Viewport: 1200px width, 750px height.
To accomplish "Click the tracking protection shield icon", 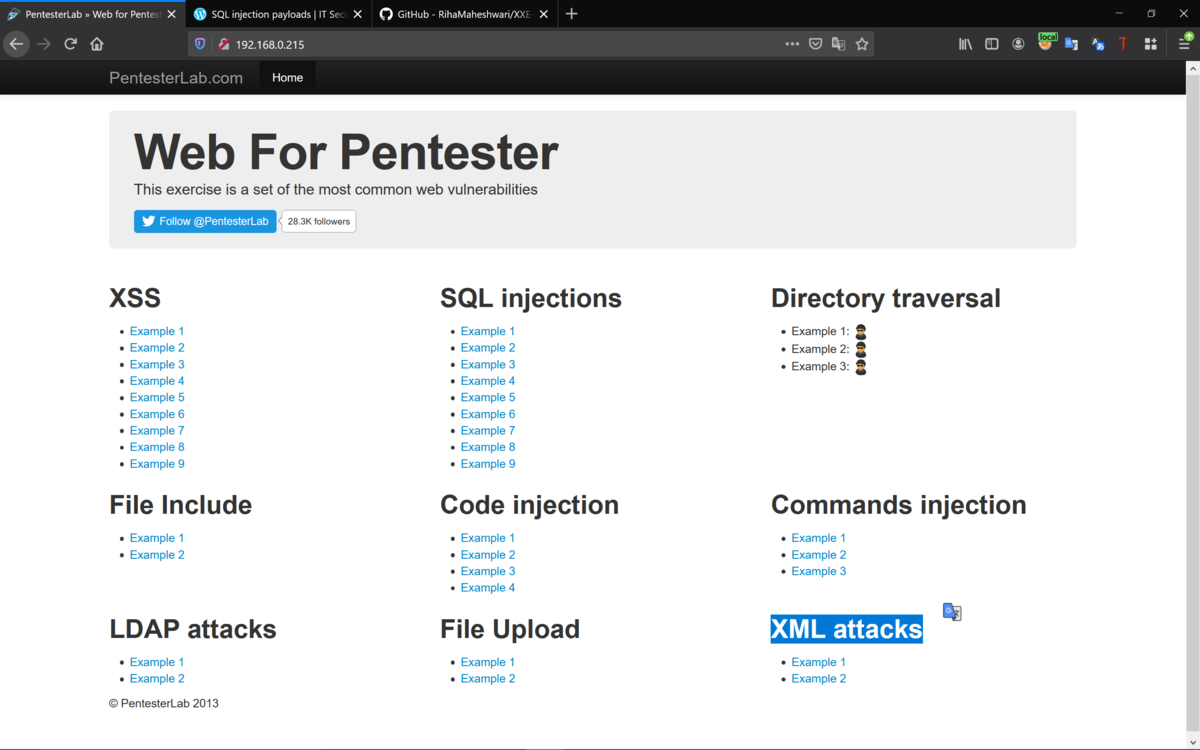I will point(200,44).
